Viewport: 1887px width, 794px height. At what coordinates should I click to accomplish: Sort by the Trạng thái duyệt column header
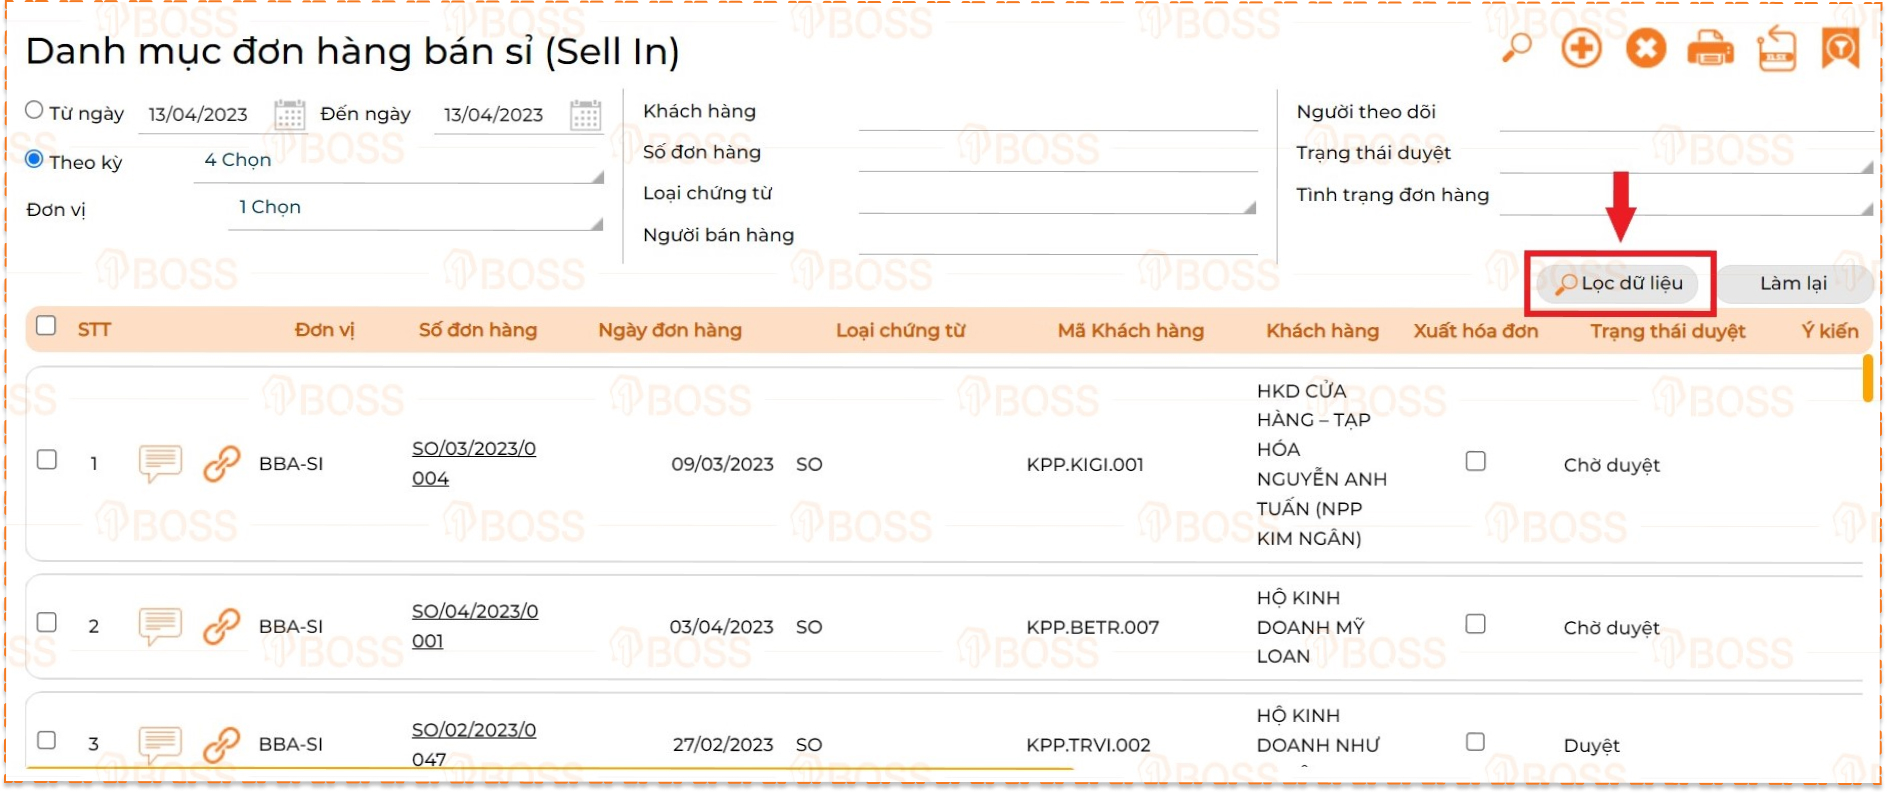pyautogui.click(x=1668, y=331)
